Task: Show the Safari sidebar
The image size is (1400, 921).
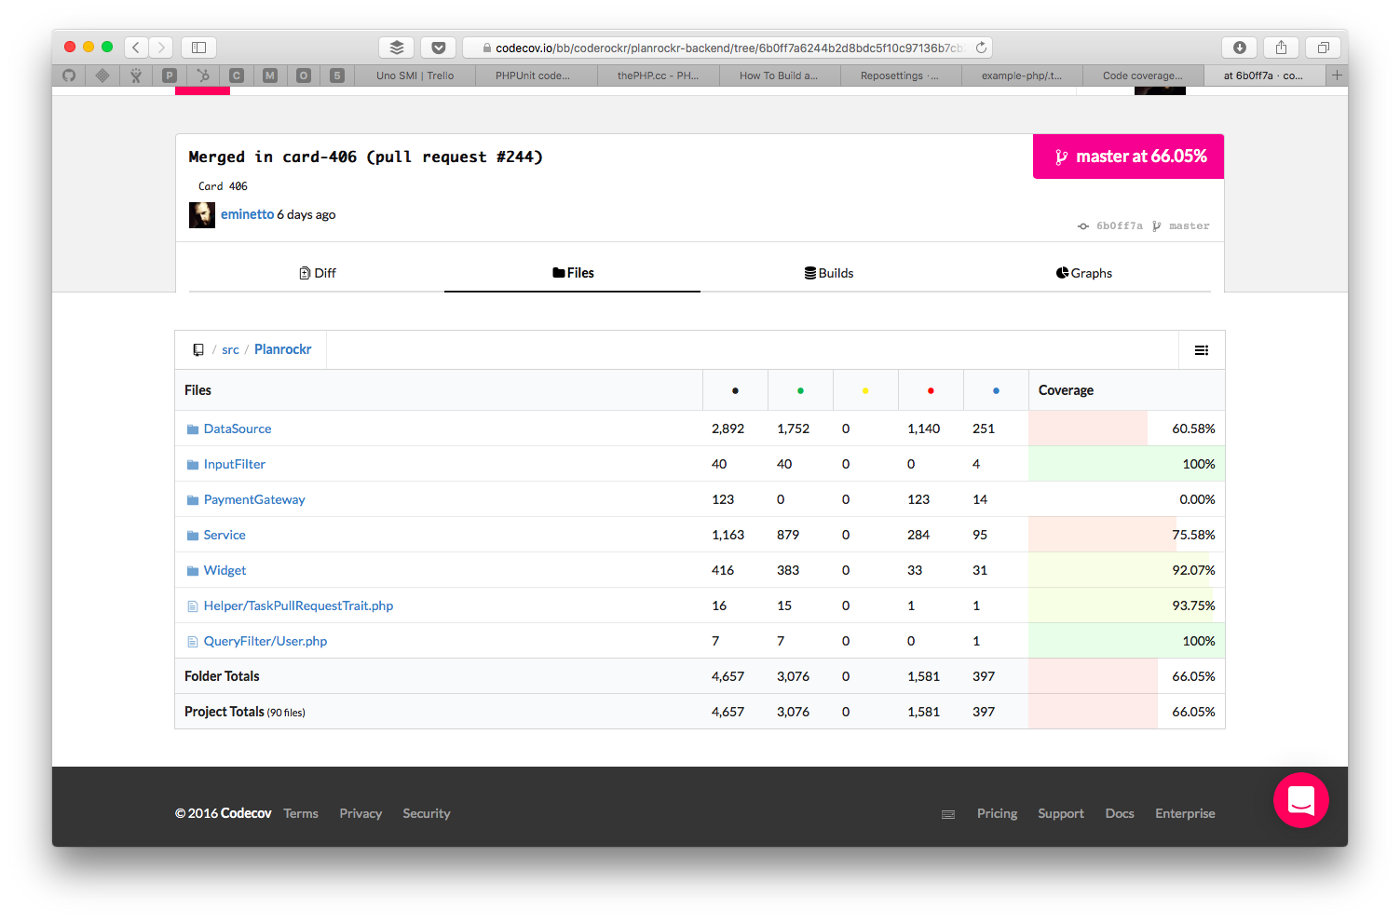Action: coord(199,47)
